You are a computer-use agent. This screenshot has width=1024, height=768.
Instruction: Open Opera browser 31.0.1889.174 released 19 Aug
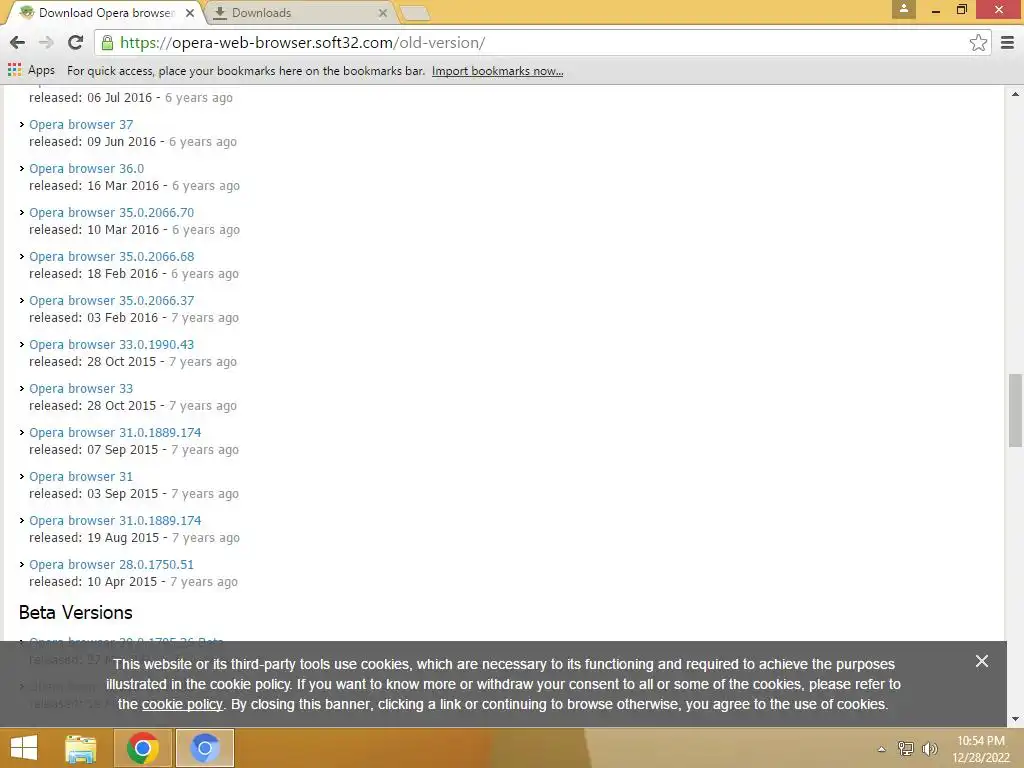[x=115, y=520]
